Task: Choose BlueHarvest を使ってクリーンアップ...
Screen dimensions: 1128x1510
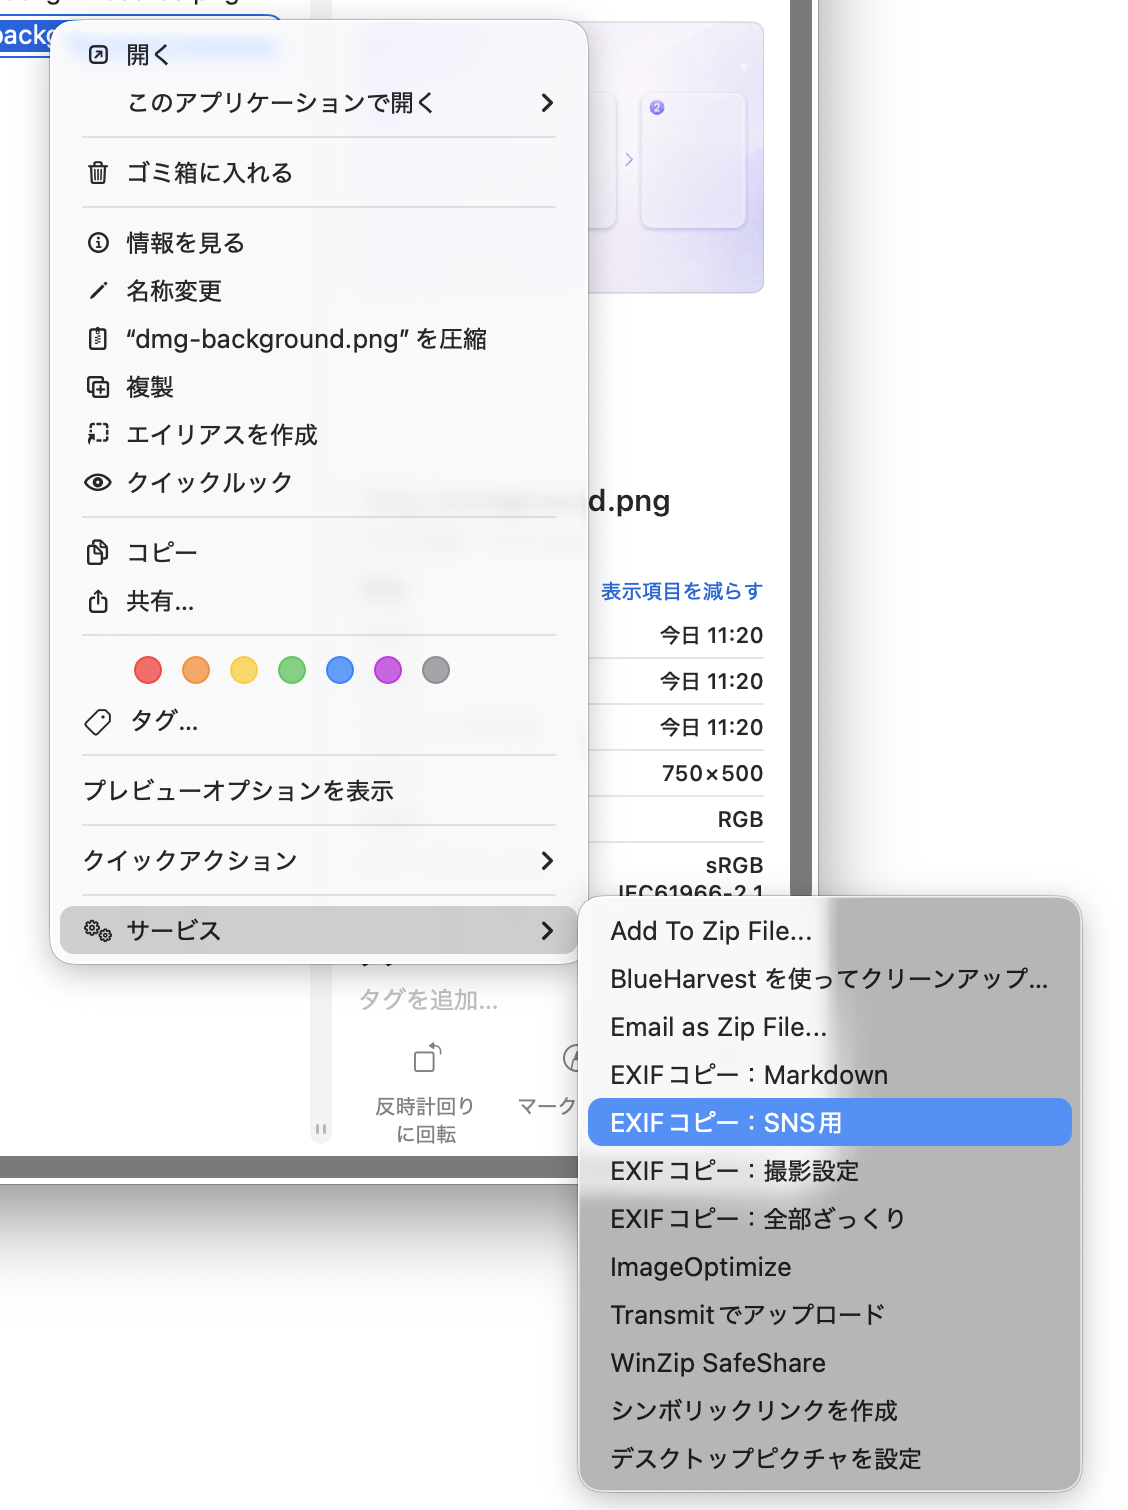Action: tap(830, 979)
